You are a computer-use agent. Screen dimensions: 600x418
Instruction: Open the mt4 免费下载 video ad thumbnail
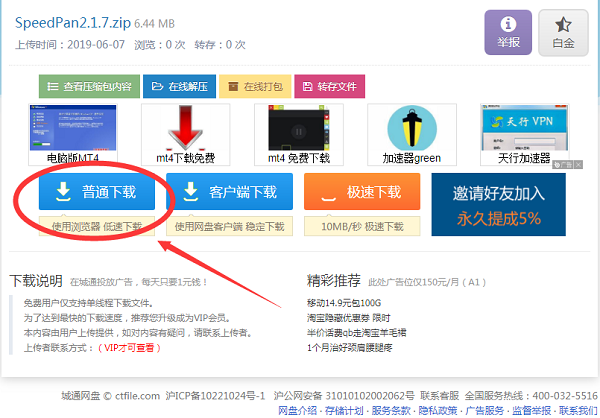point(299,134)
